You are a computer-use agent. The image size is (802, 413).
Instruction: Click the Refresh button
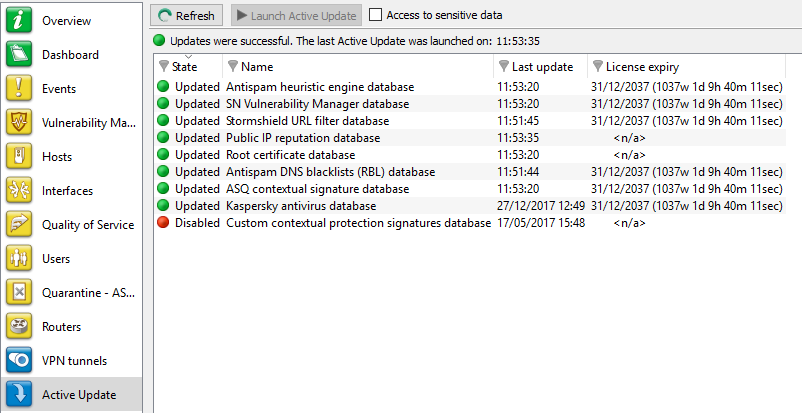(186, 15)
